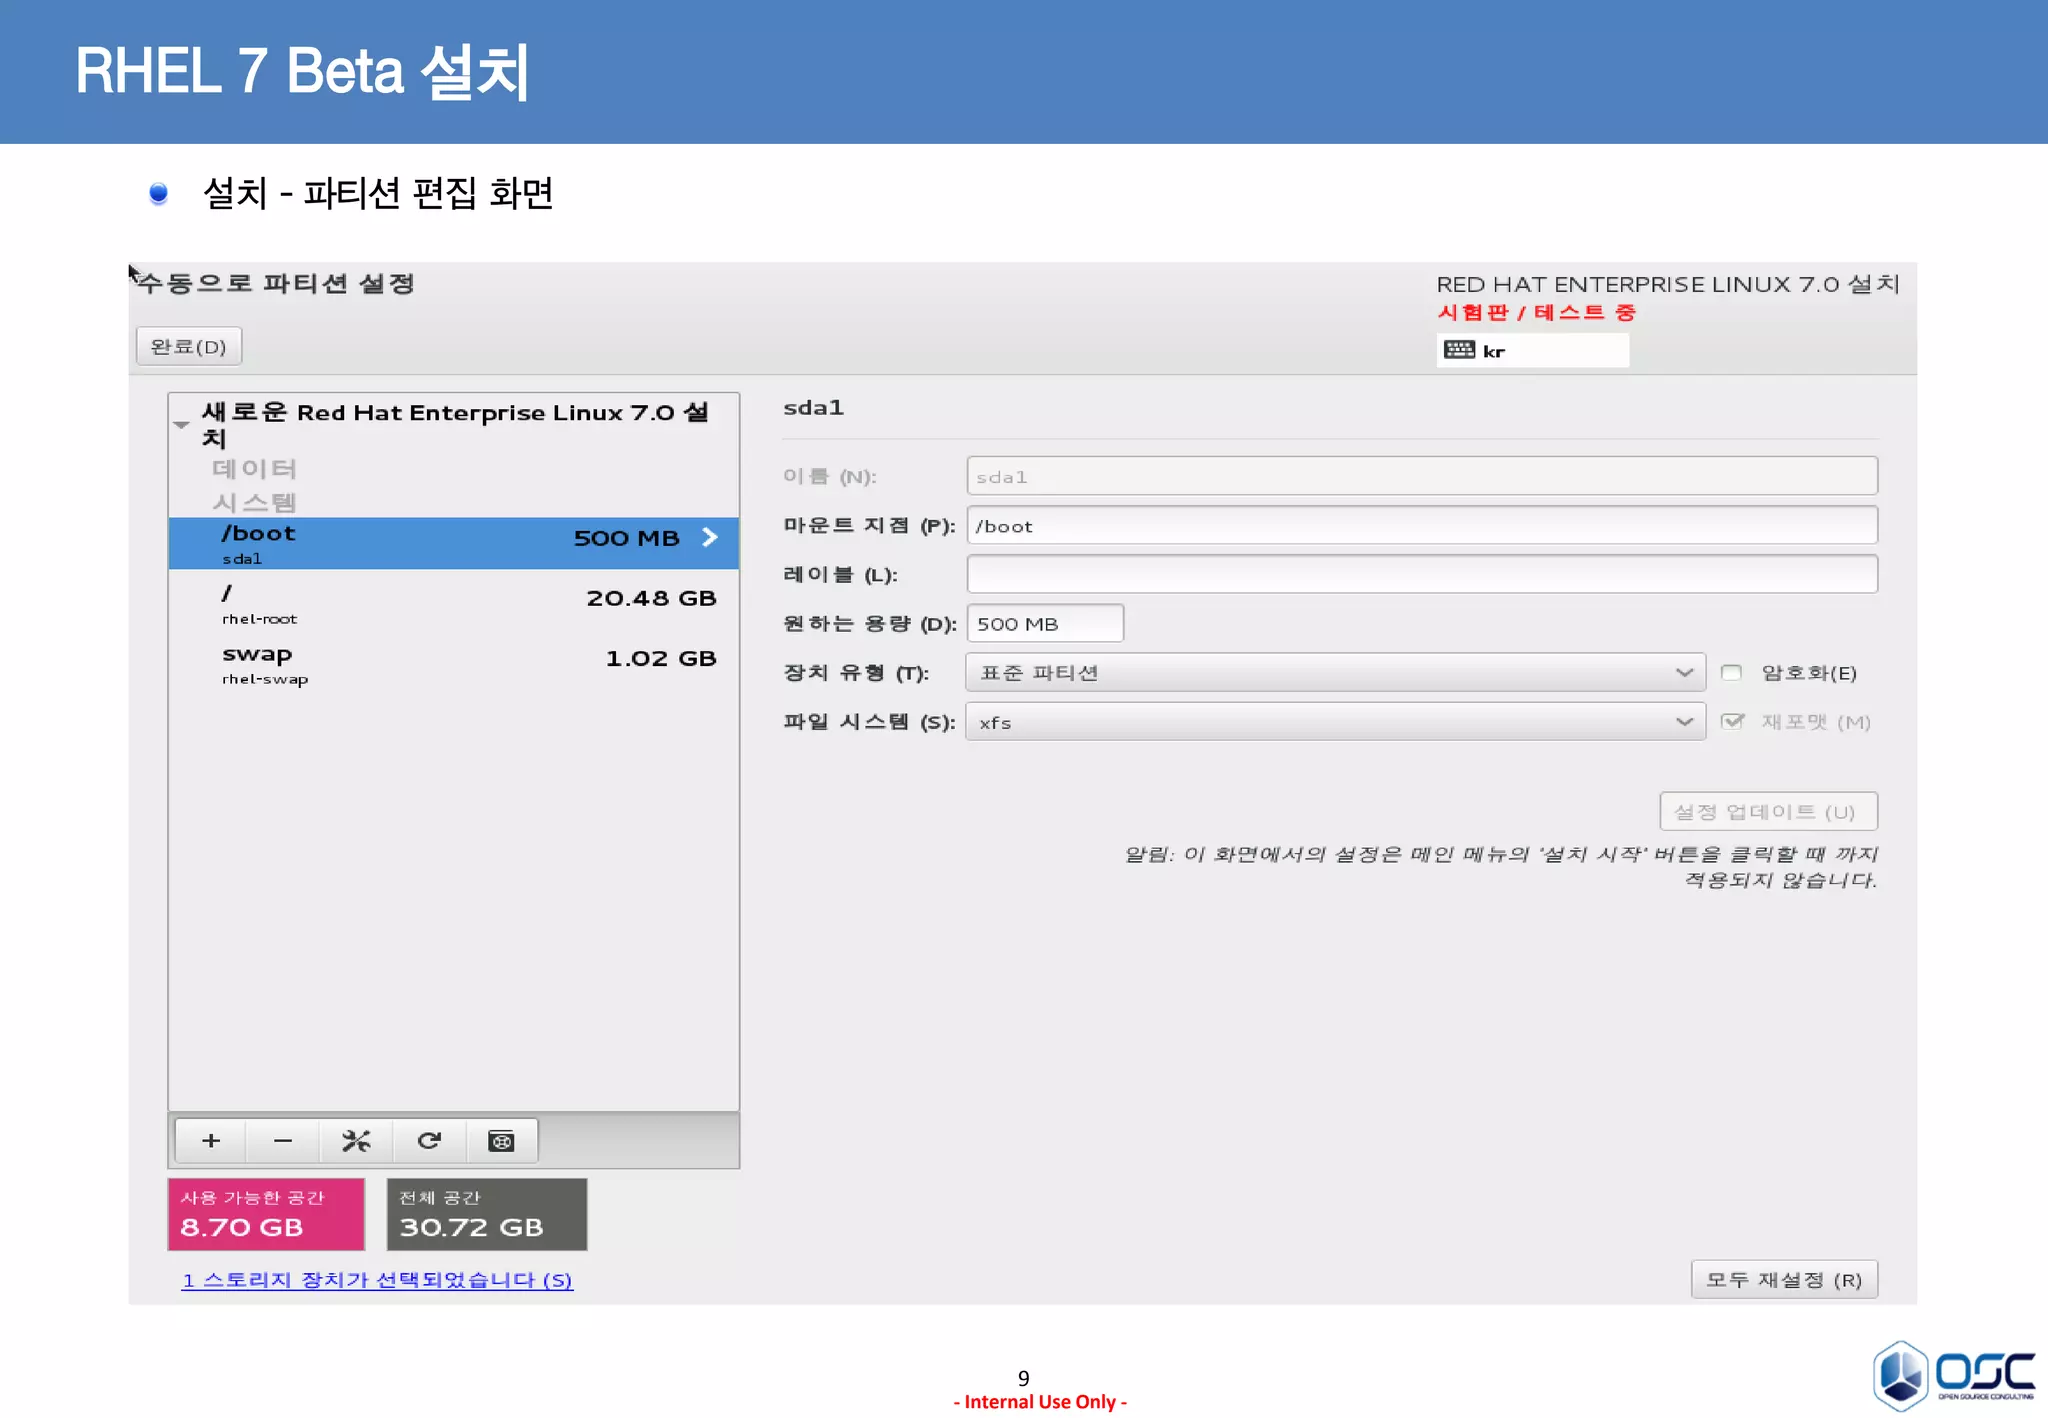
Task: Click the 시험판 / 테스트 중 red text
Action: point(1536,312)
